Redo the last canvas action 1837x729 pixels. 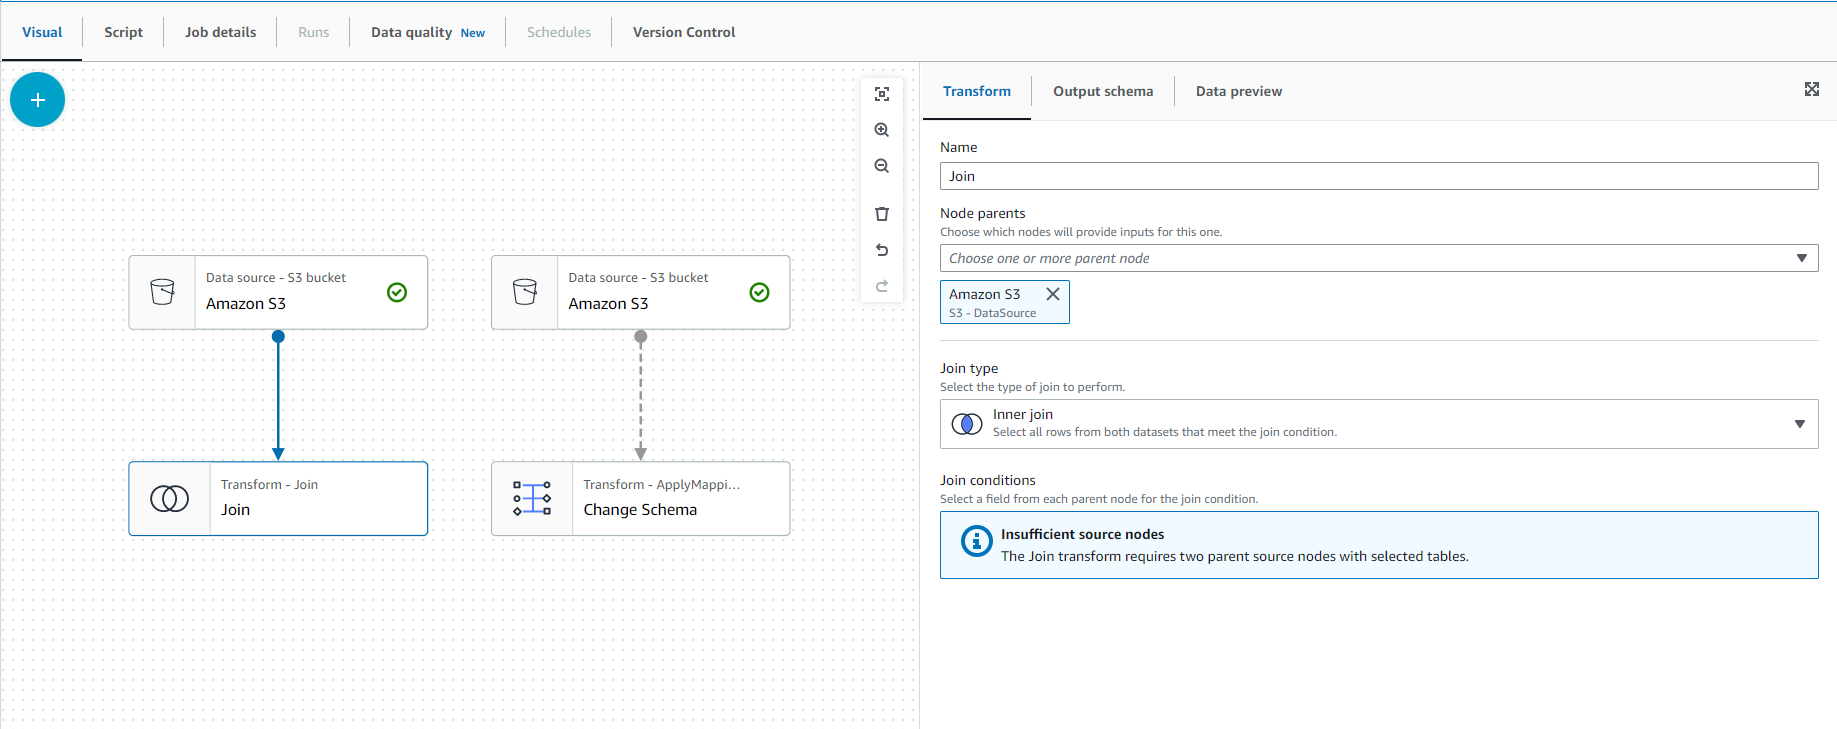click(882, 286)
